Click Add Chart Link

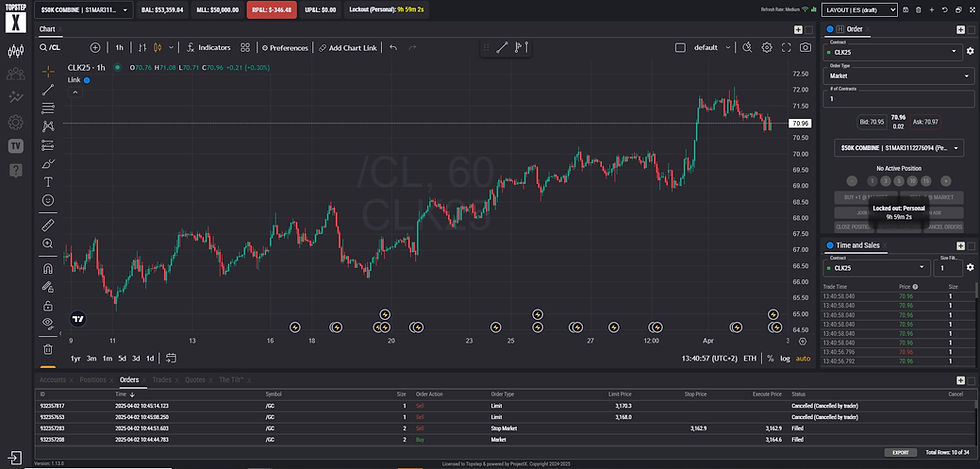tap(348, 48)
